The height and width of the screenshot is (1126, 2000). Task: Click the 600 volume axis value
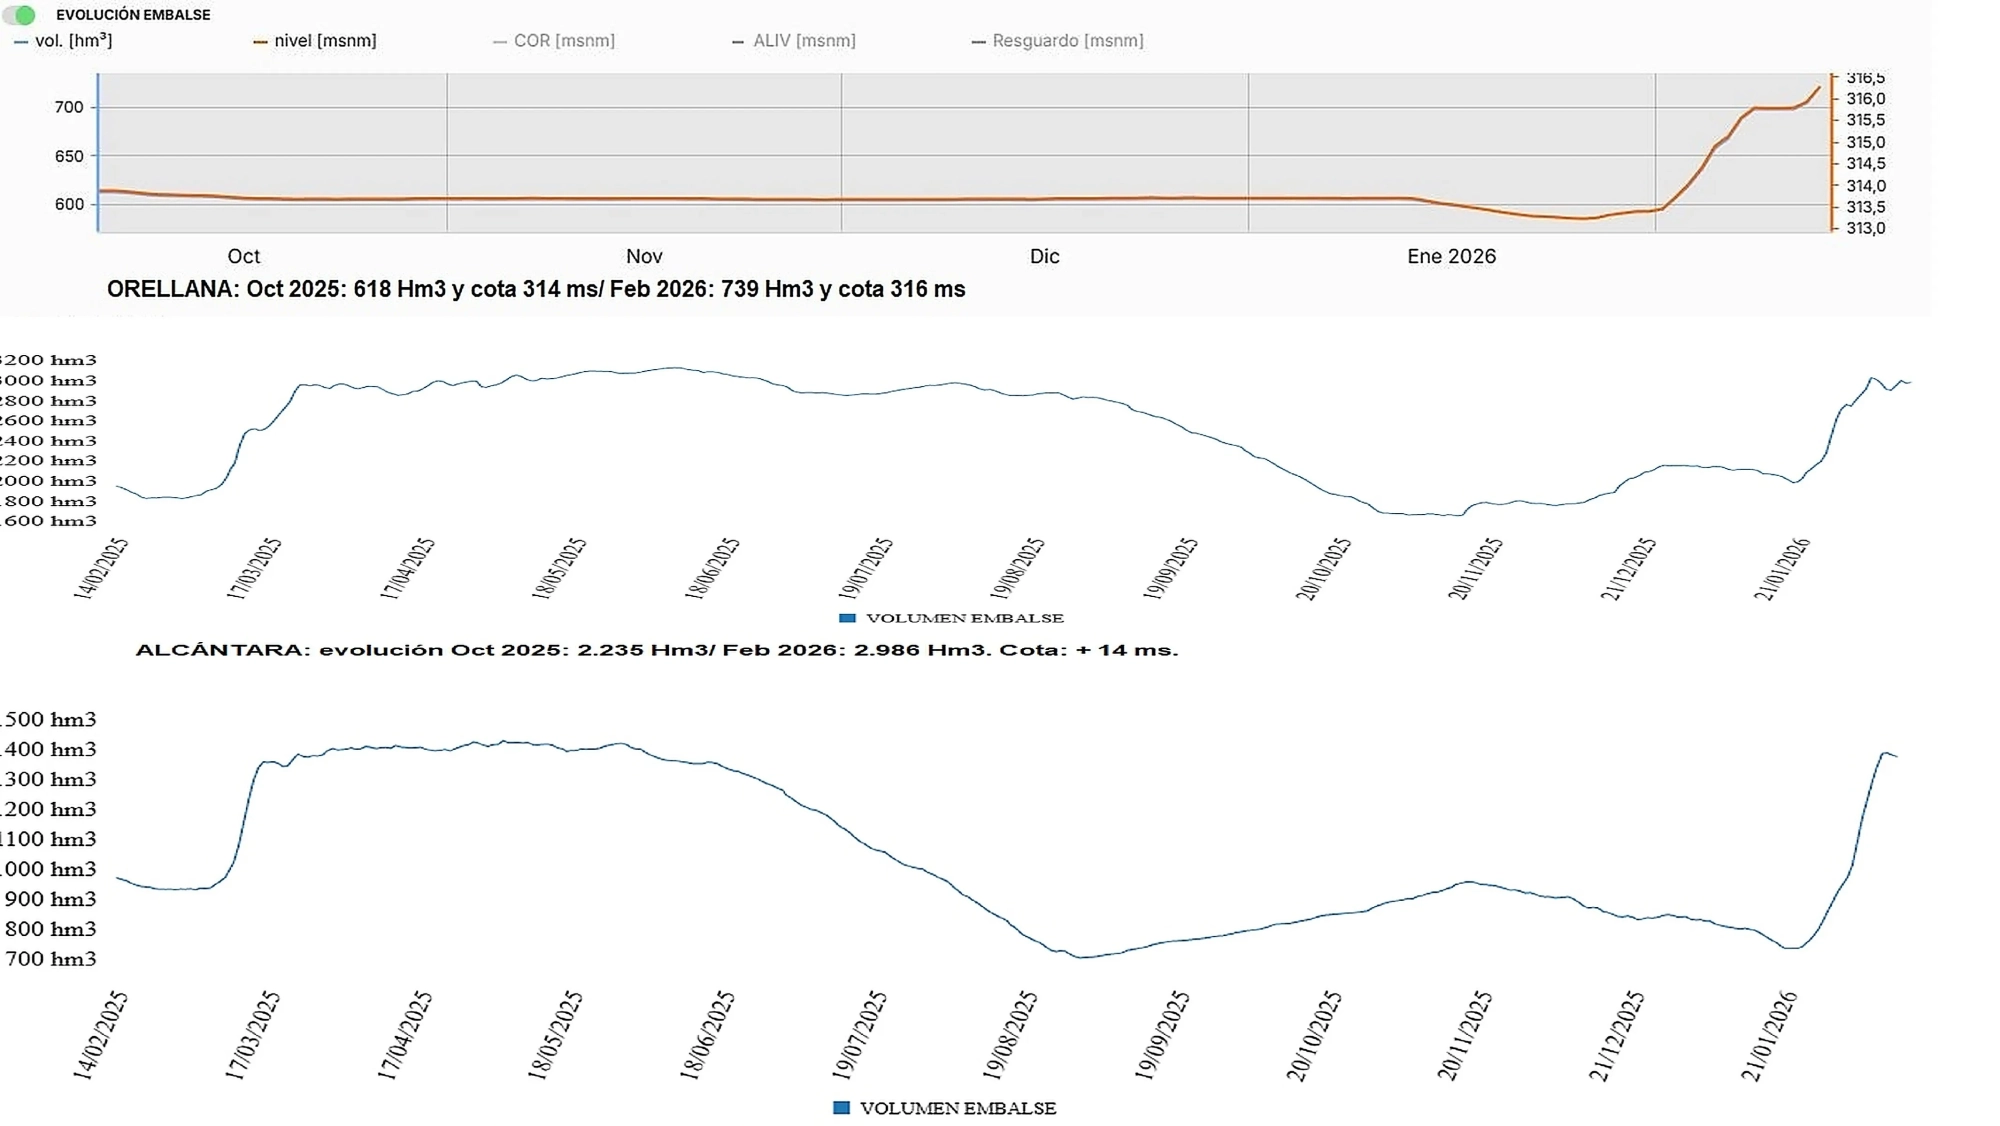[x=69, y=204]
